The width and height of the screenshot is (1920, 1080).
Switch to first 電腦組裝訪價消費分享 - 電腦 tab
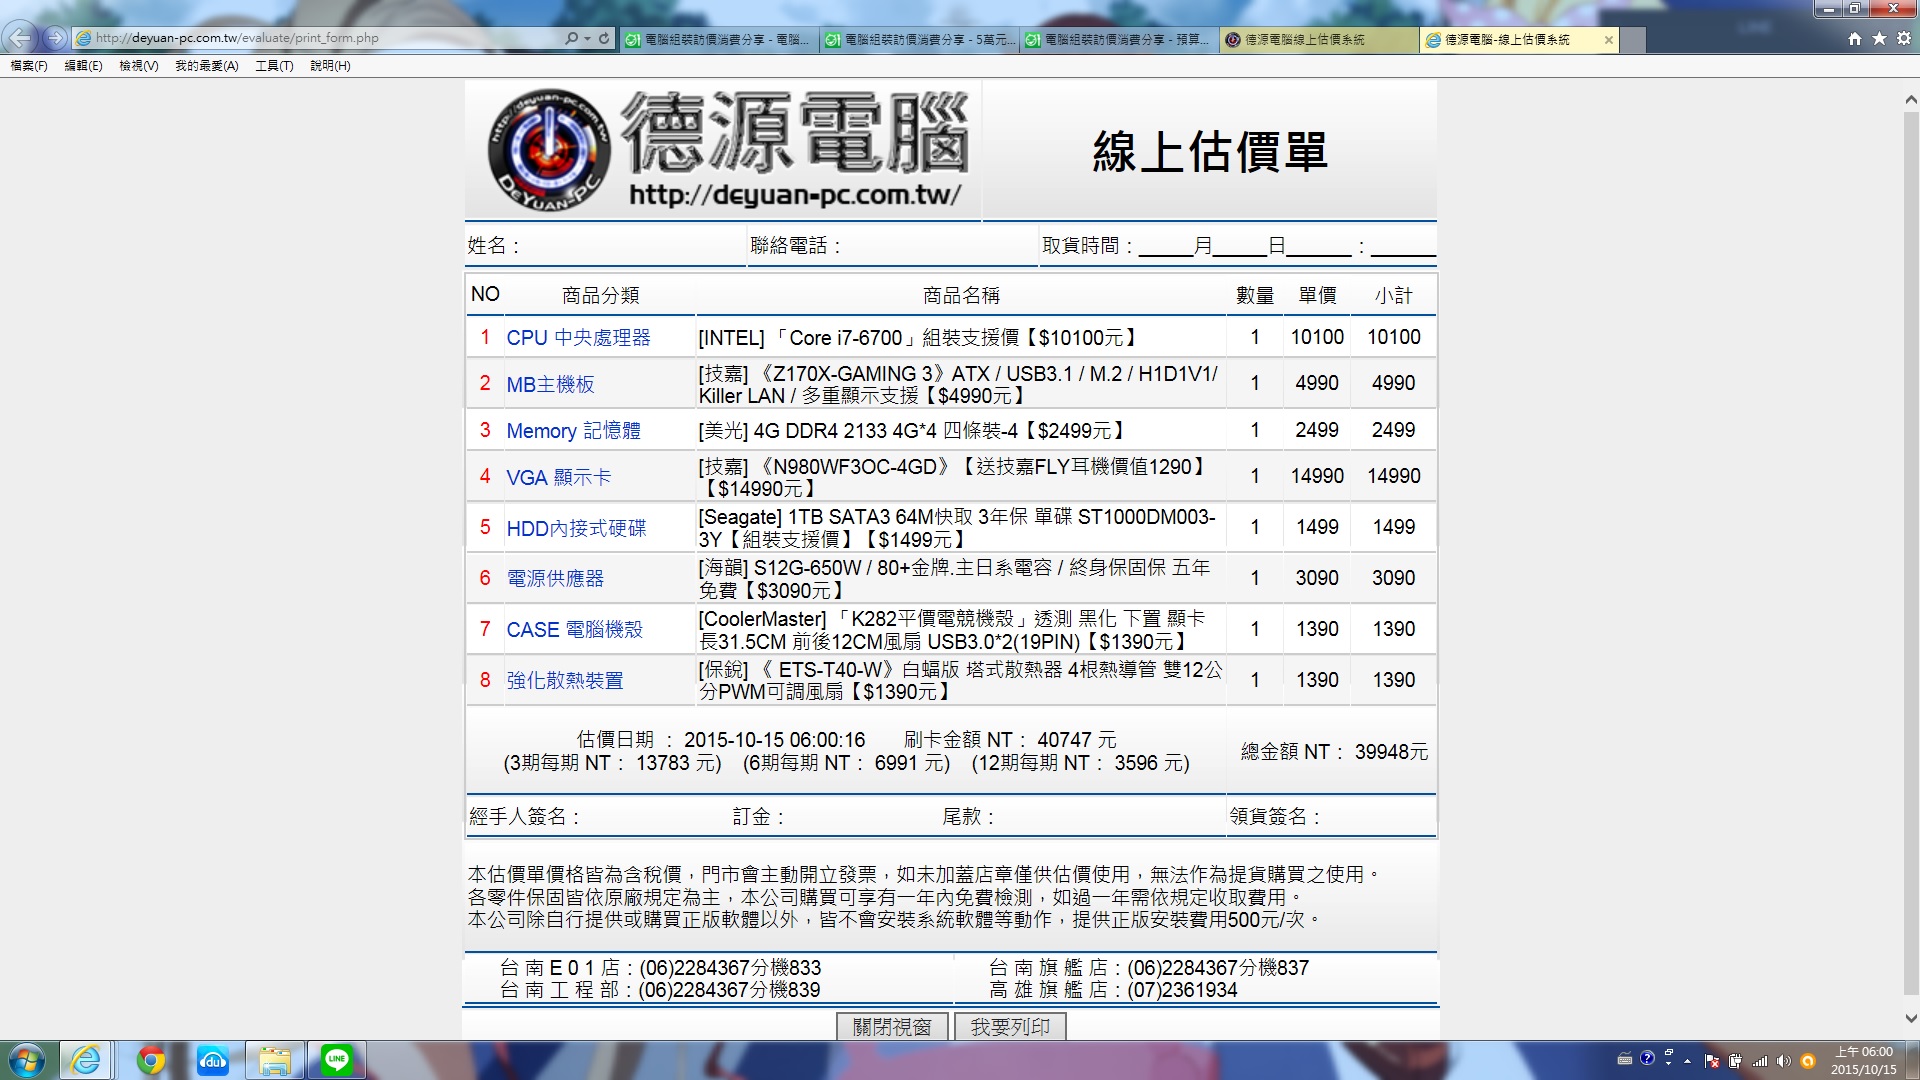click(719, 40)
